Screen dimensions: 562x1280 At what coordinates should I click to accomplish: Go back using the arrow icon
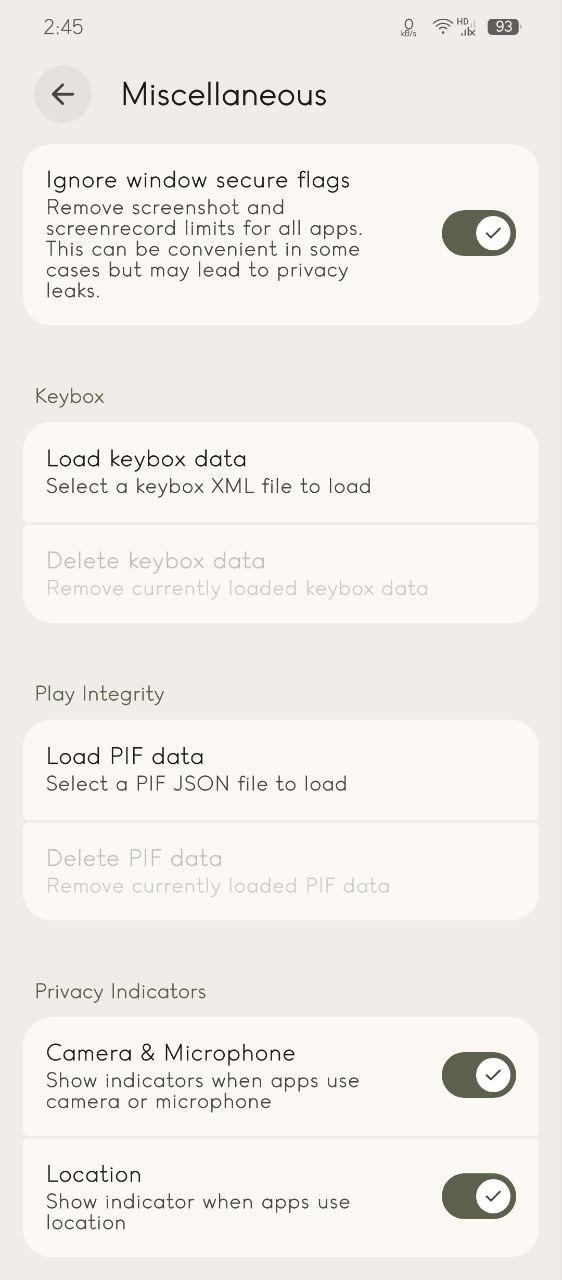[x=63, y=94]
